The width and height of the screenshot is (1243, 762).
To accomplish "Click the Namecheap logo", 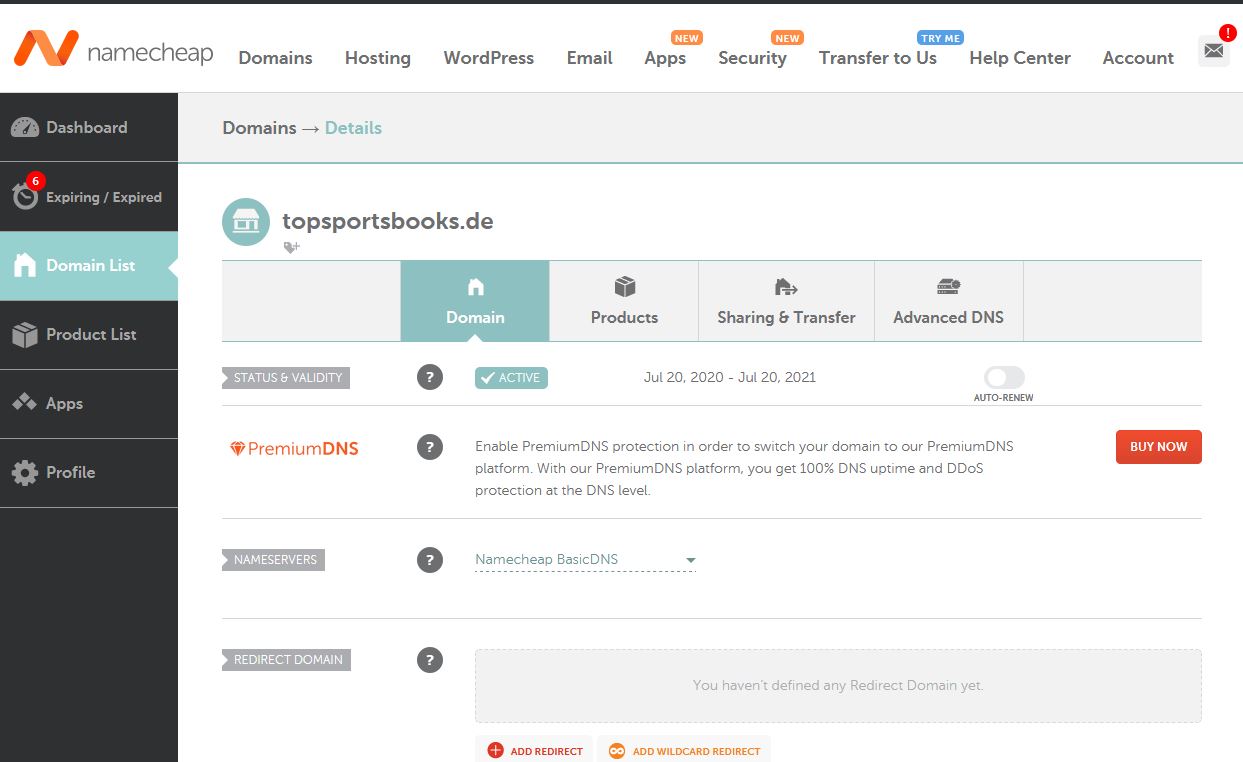I will pyautogui.click(x=113, y=50).
